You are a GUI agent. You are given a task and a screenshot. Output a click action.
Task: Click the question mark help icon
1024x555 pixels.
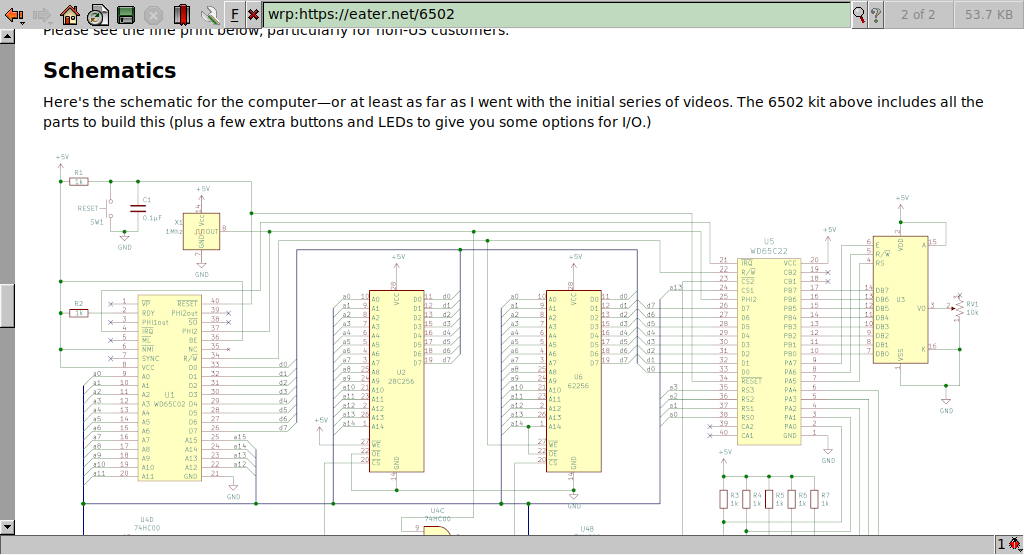876,14
